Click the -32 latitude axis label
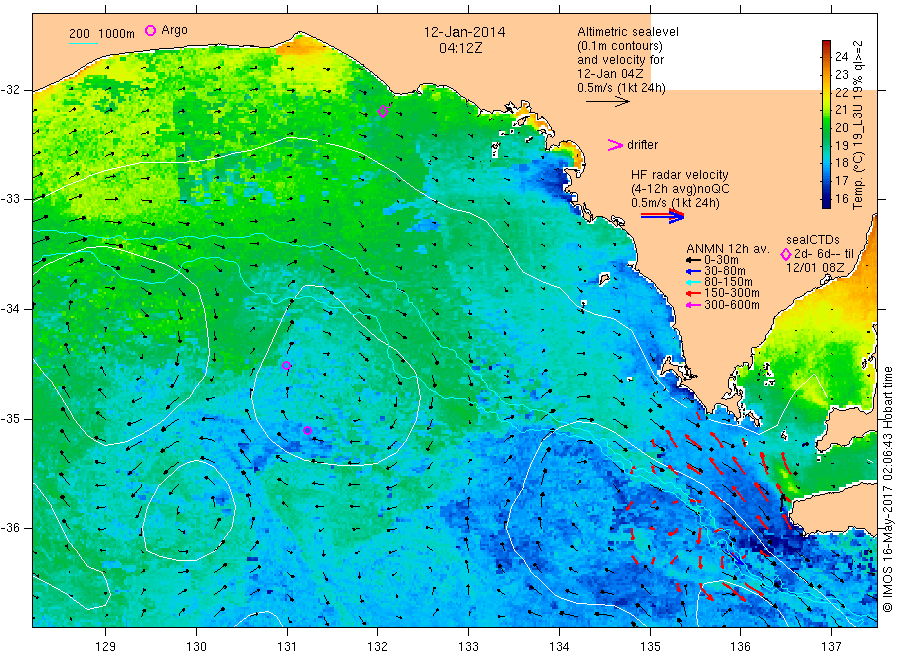Viewport: 900px width, 660px height. (10, 90)
